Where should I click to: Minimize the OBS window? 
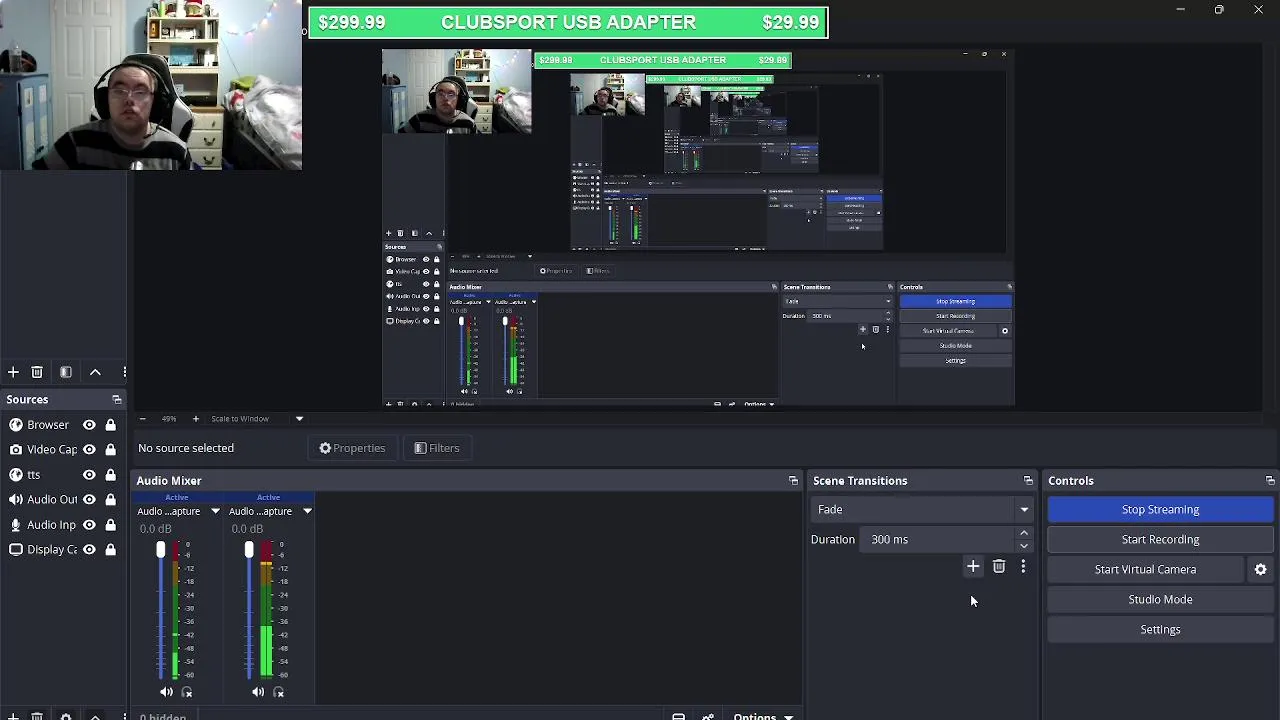click(1180, 10)
